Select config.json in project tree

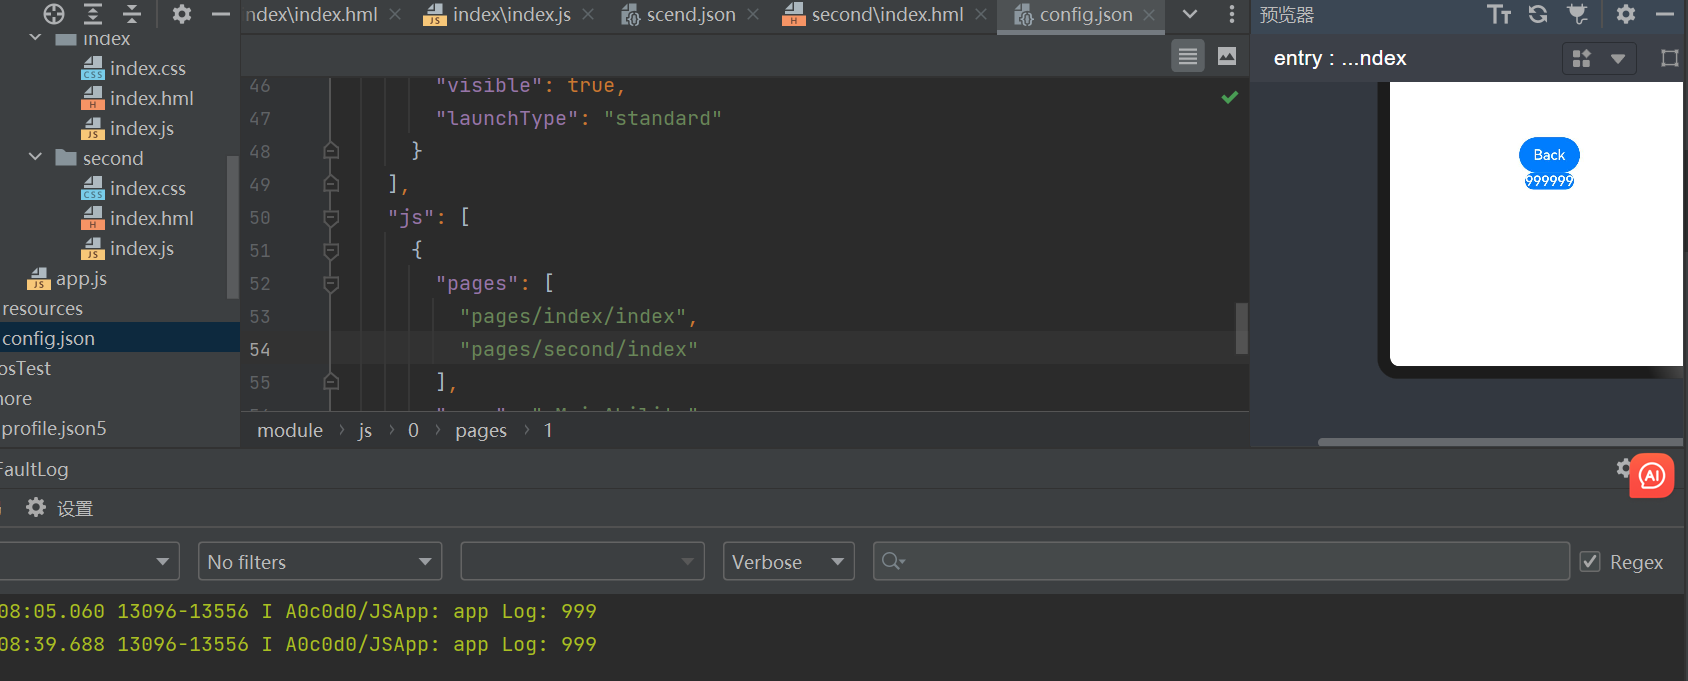pyautogui.click(x=48, y=338)
